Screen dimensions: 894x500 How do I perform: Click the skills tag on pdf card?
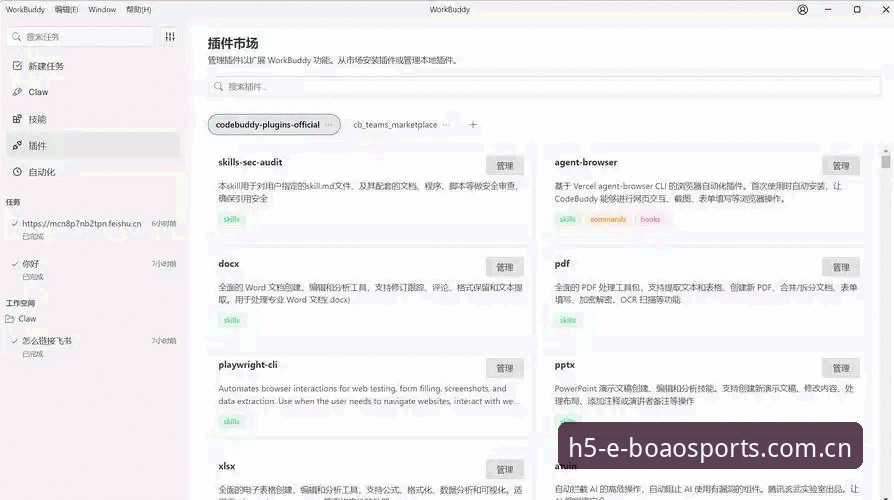[568, 320]
